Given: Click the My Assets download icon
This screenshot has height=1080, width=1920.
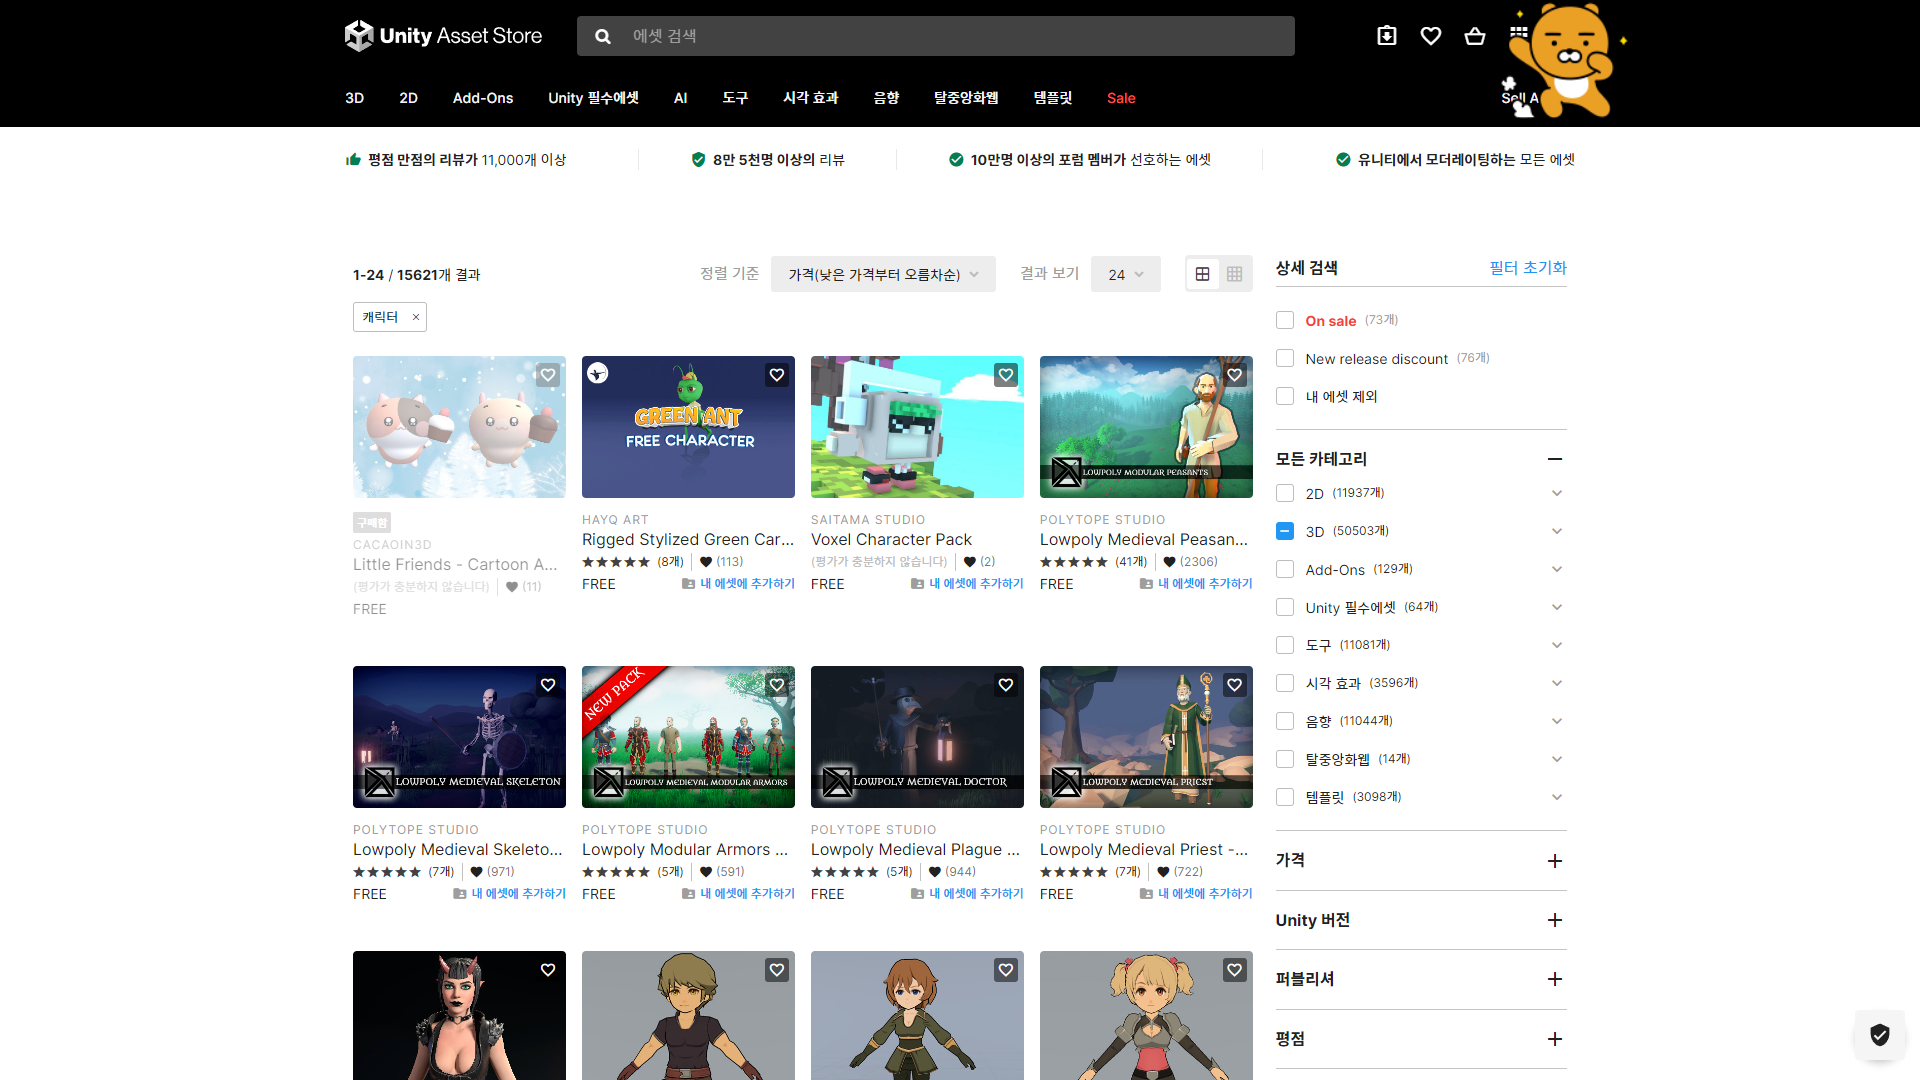Looking at the screenshot, I should pyautogui.click(x=1386, y=36).
